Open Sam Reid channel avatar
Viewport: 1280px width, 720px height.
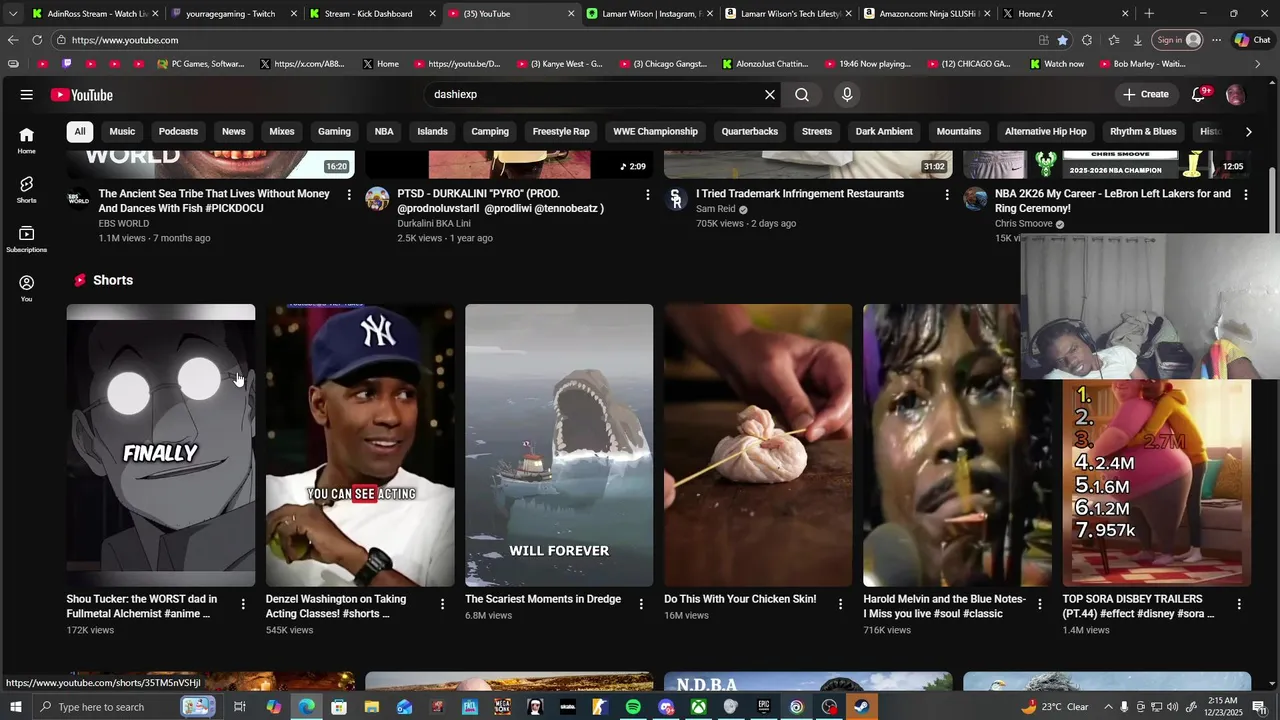[x=676, y=198]
